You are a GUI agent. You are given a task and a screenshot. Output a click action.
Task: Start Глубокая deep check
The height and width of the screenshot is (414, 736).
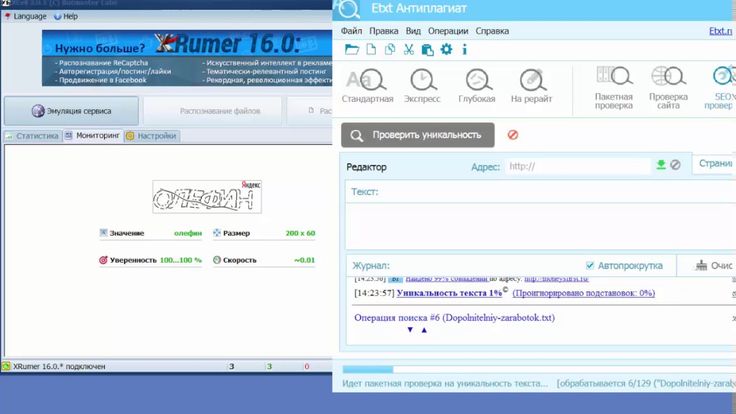(x=477, y=86)
